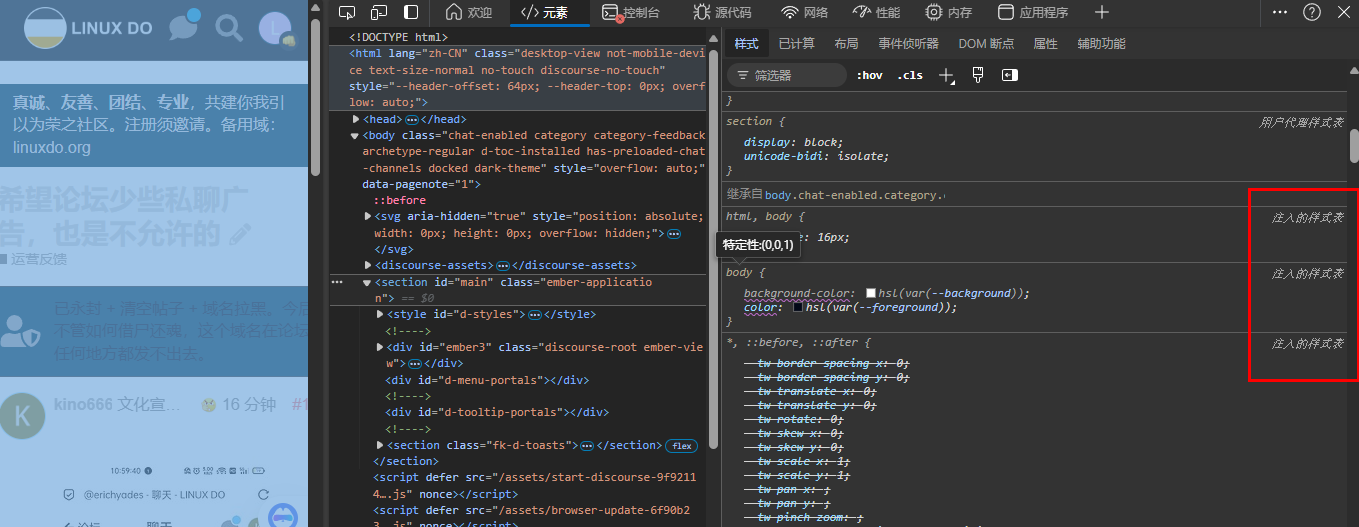Open the 已计算 computed styles tab
Screen dimensions: 1359x527
pos(796,44)
